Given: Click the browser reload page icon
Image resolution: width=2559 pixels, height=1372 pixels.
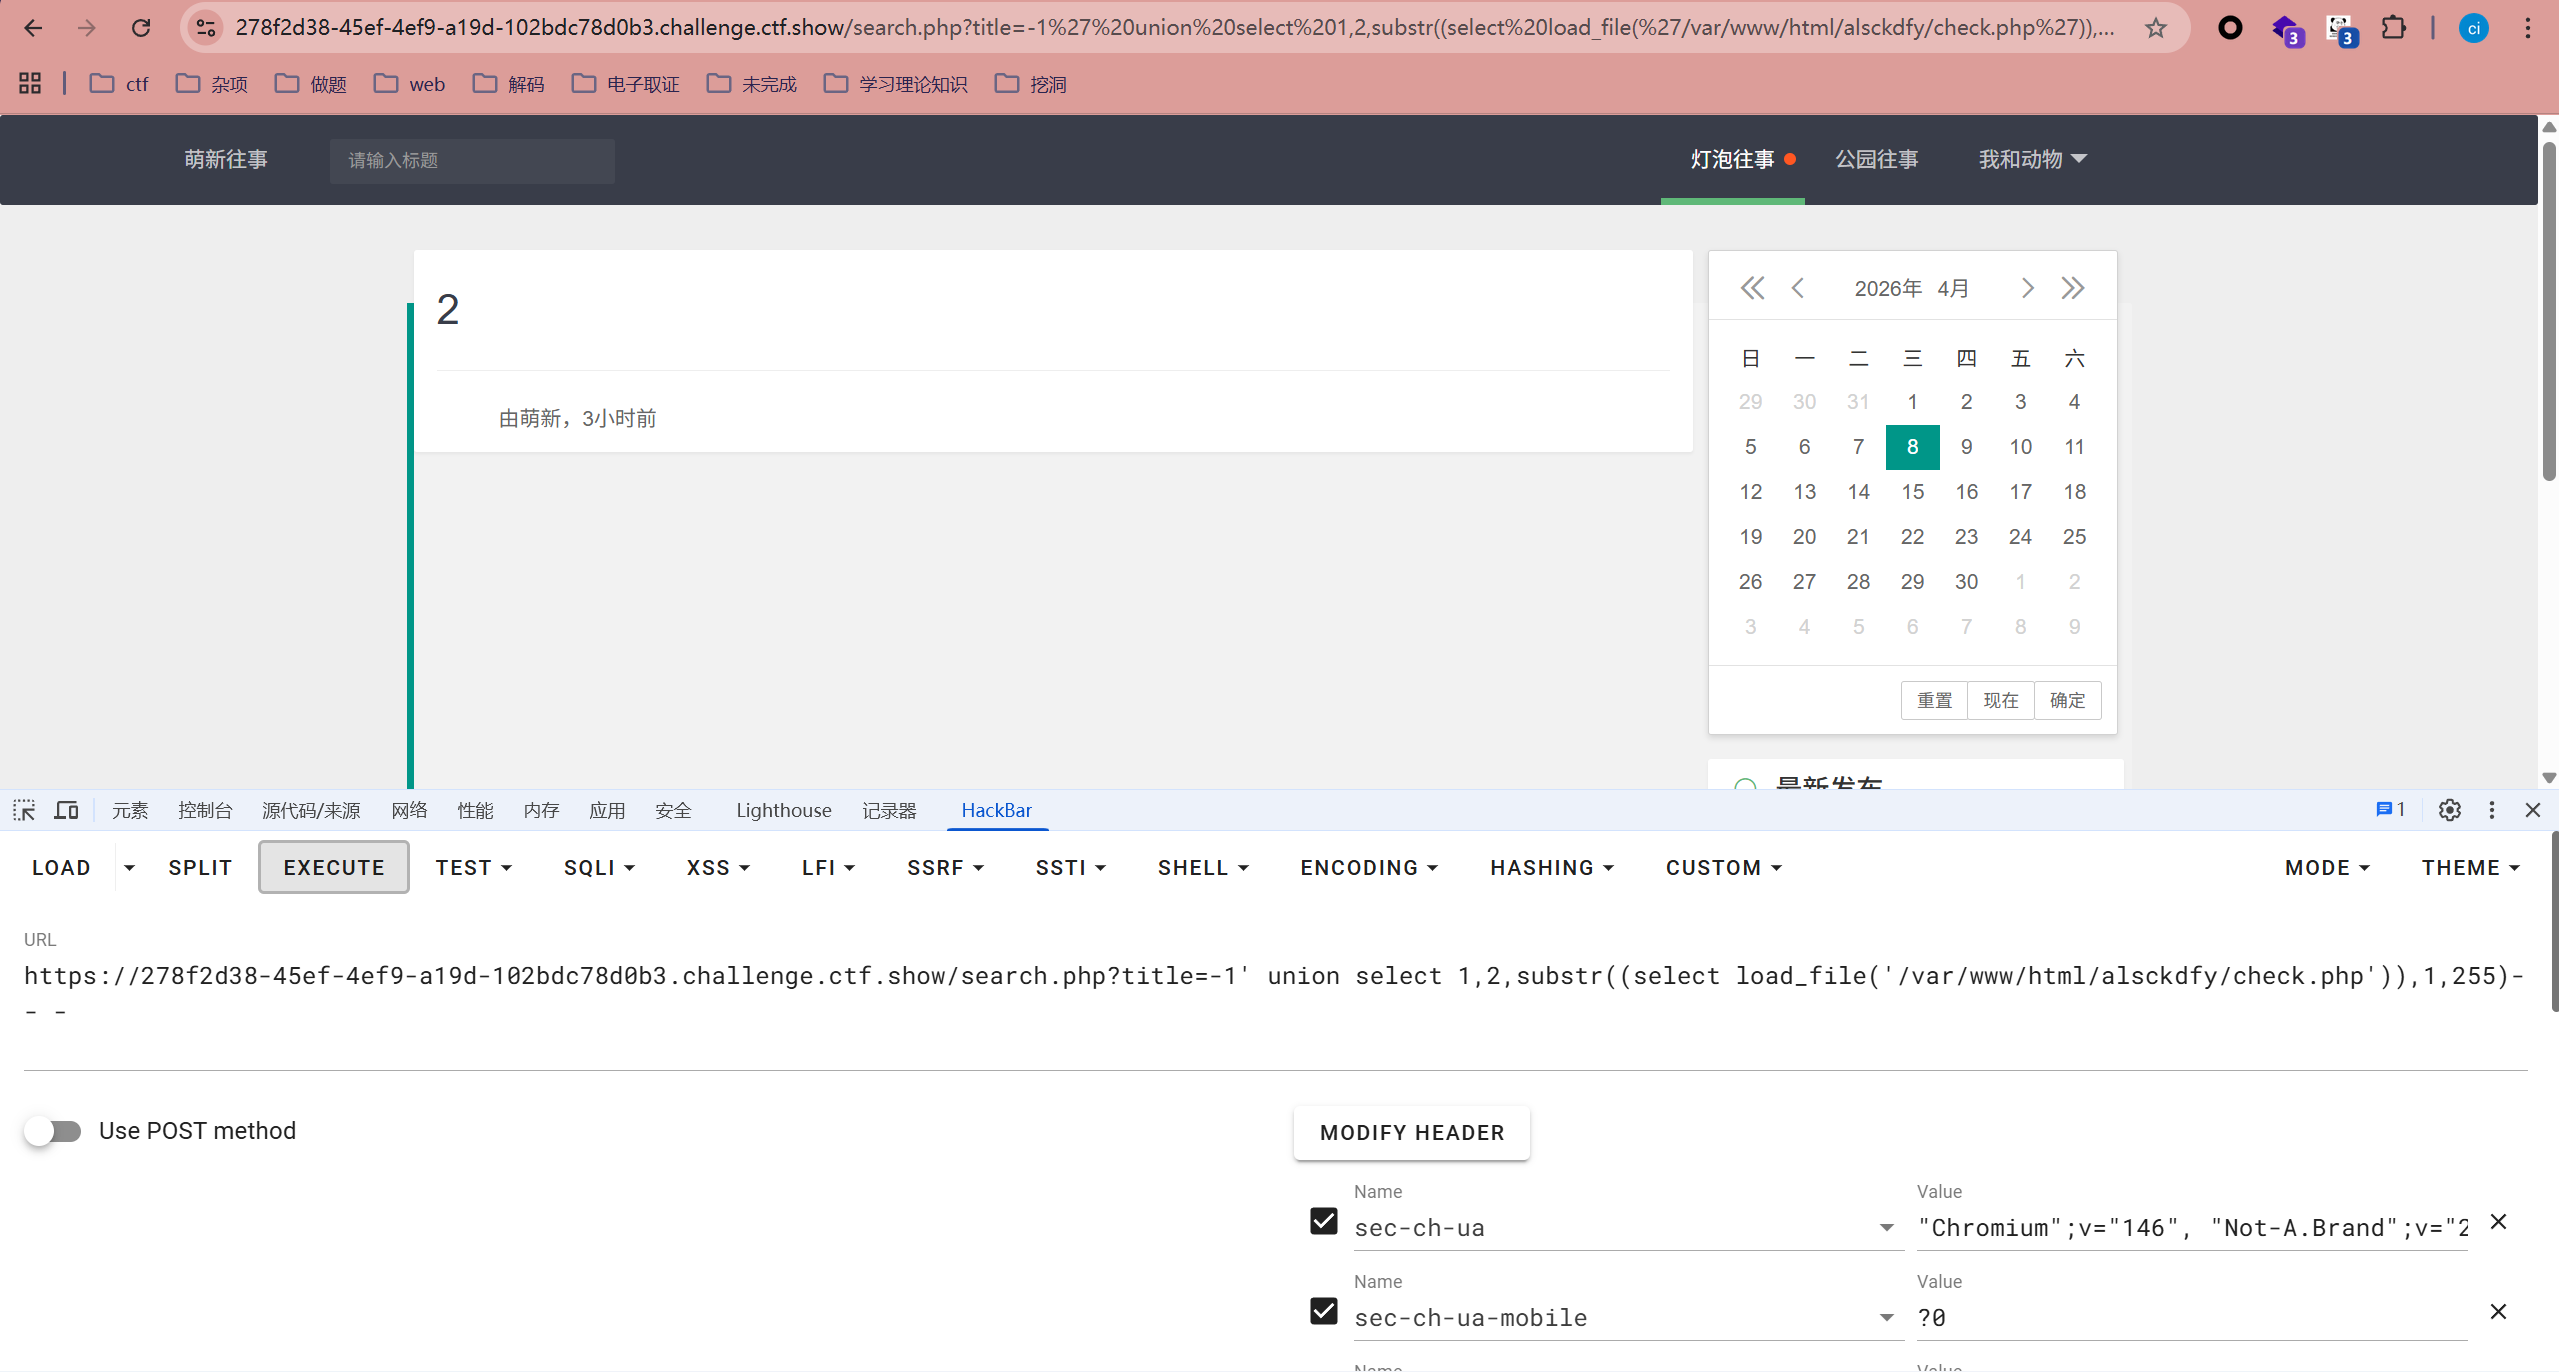Looking at the screenshot, I should pos(141,28).
